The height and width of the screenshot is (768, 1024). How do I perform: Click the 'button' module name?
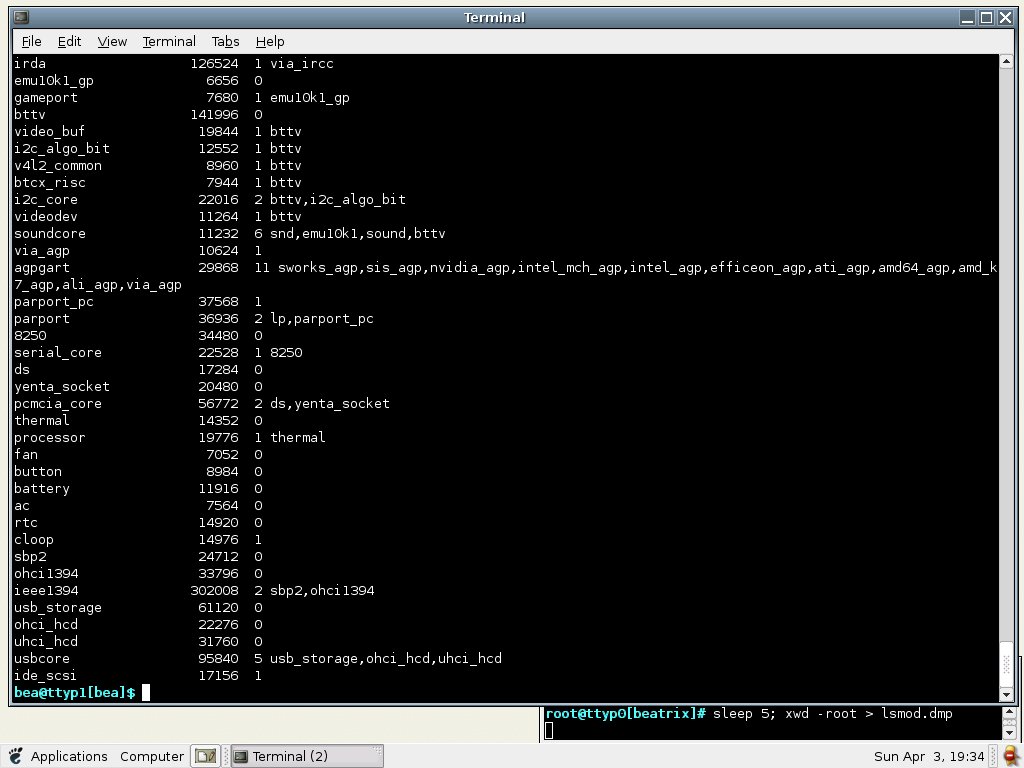pyautogui.click(x=38, y=472)
